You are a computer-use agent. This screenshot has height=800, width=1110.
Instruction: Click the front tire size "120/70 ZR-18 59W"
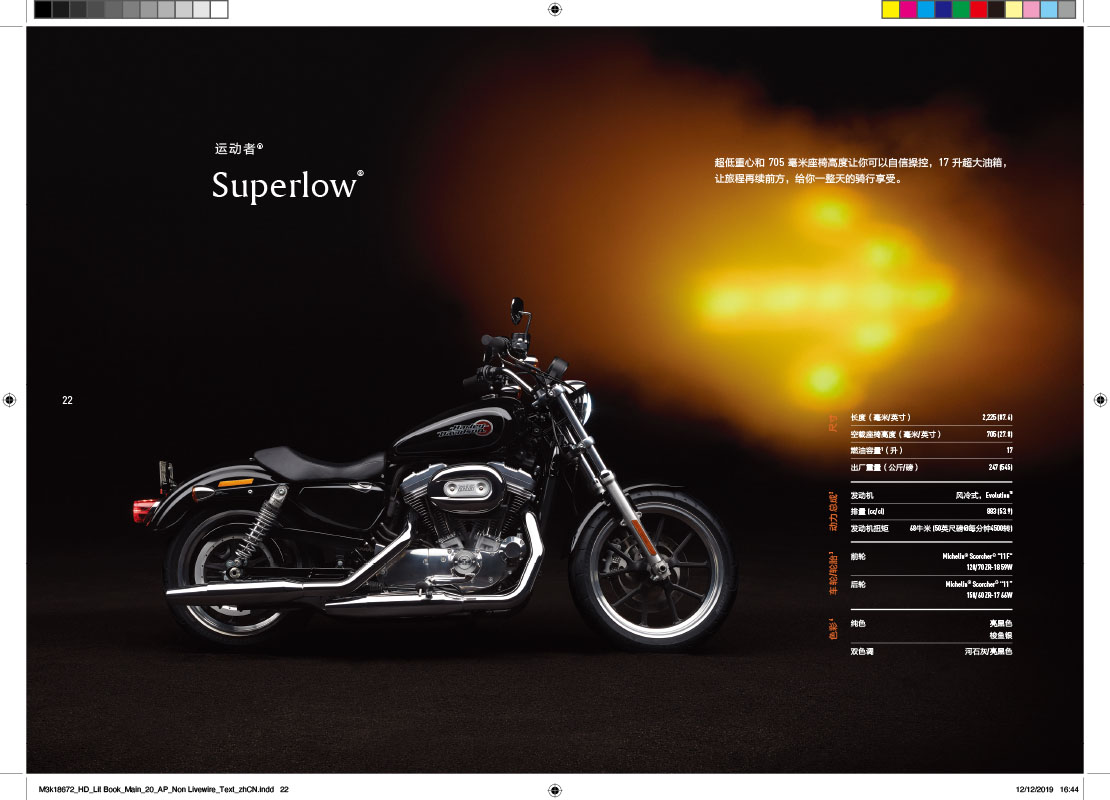989,567
